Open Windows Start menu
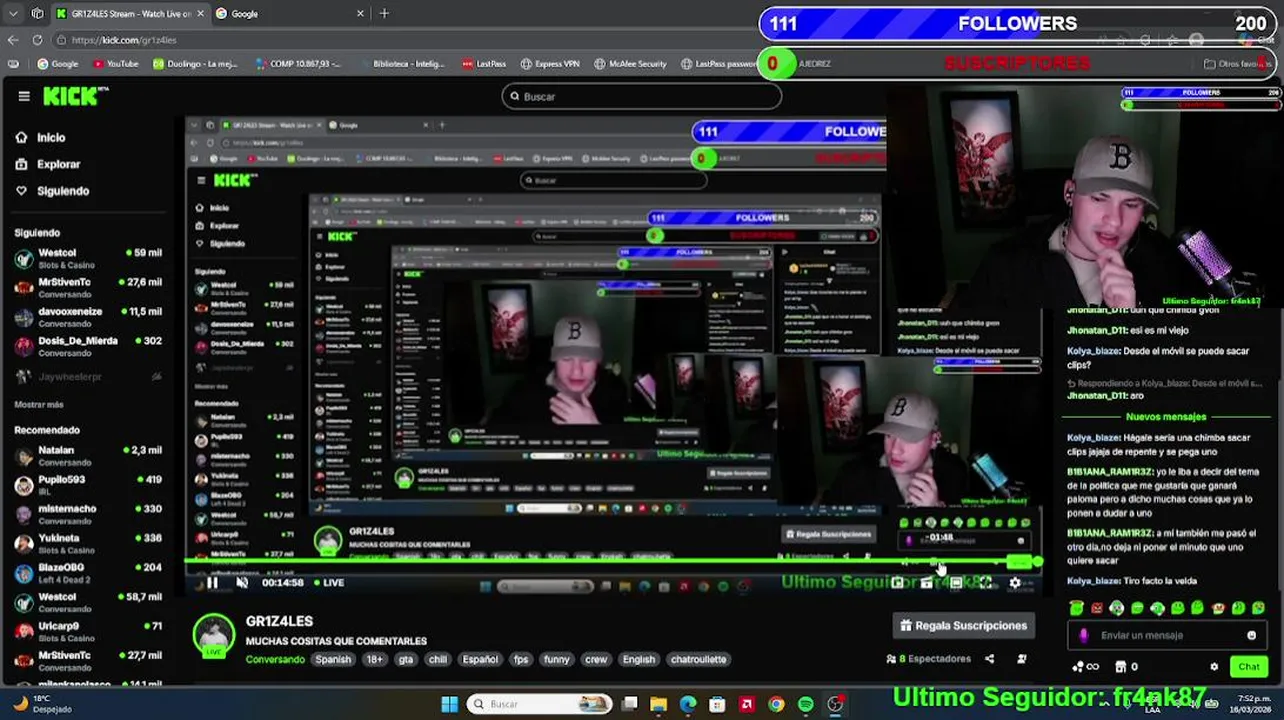Screen dimensions: 1284x720 click(x=449, y=704)
